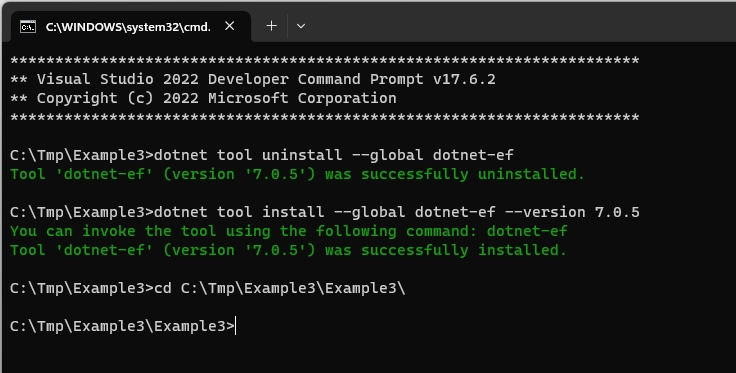Click the cd C:\Tmp\Example3\Example3\ command line
This screenshot has height=373, width=736.
click(207, 288)
